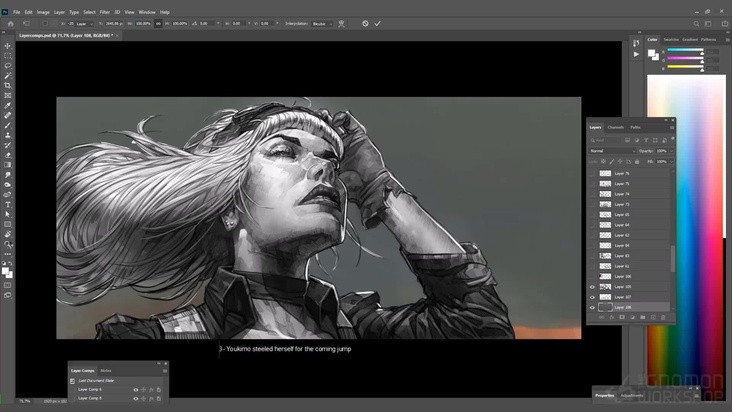Commit the transform with the checkmark icon

tap(378, 23)
